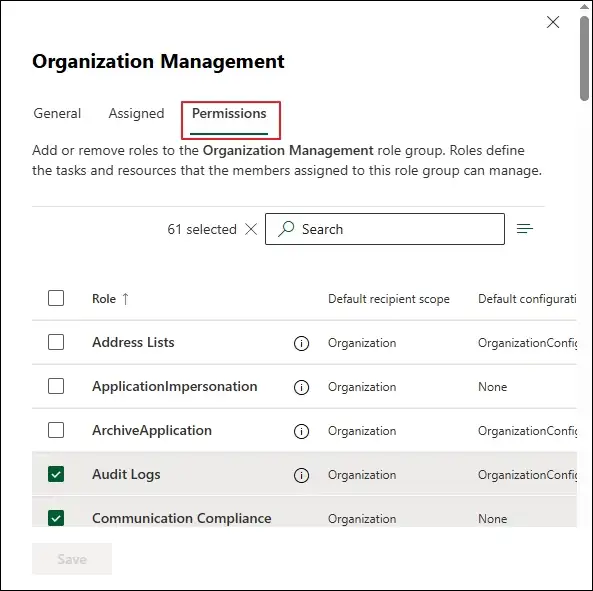Sort by the Role column header
The image size is (593, 591).
coord(104,299)
